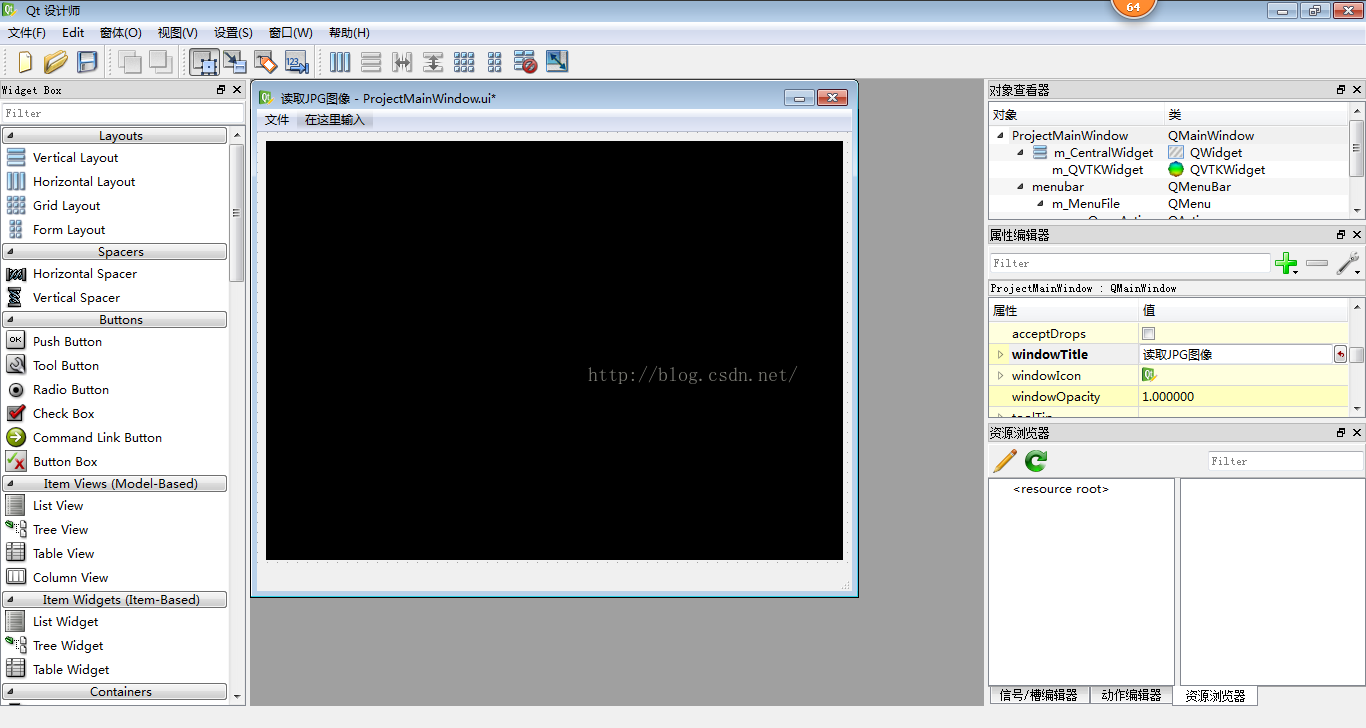Click the property editor Filter field

(1130, 263)
